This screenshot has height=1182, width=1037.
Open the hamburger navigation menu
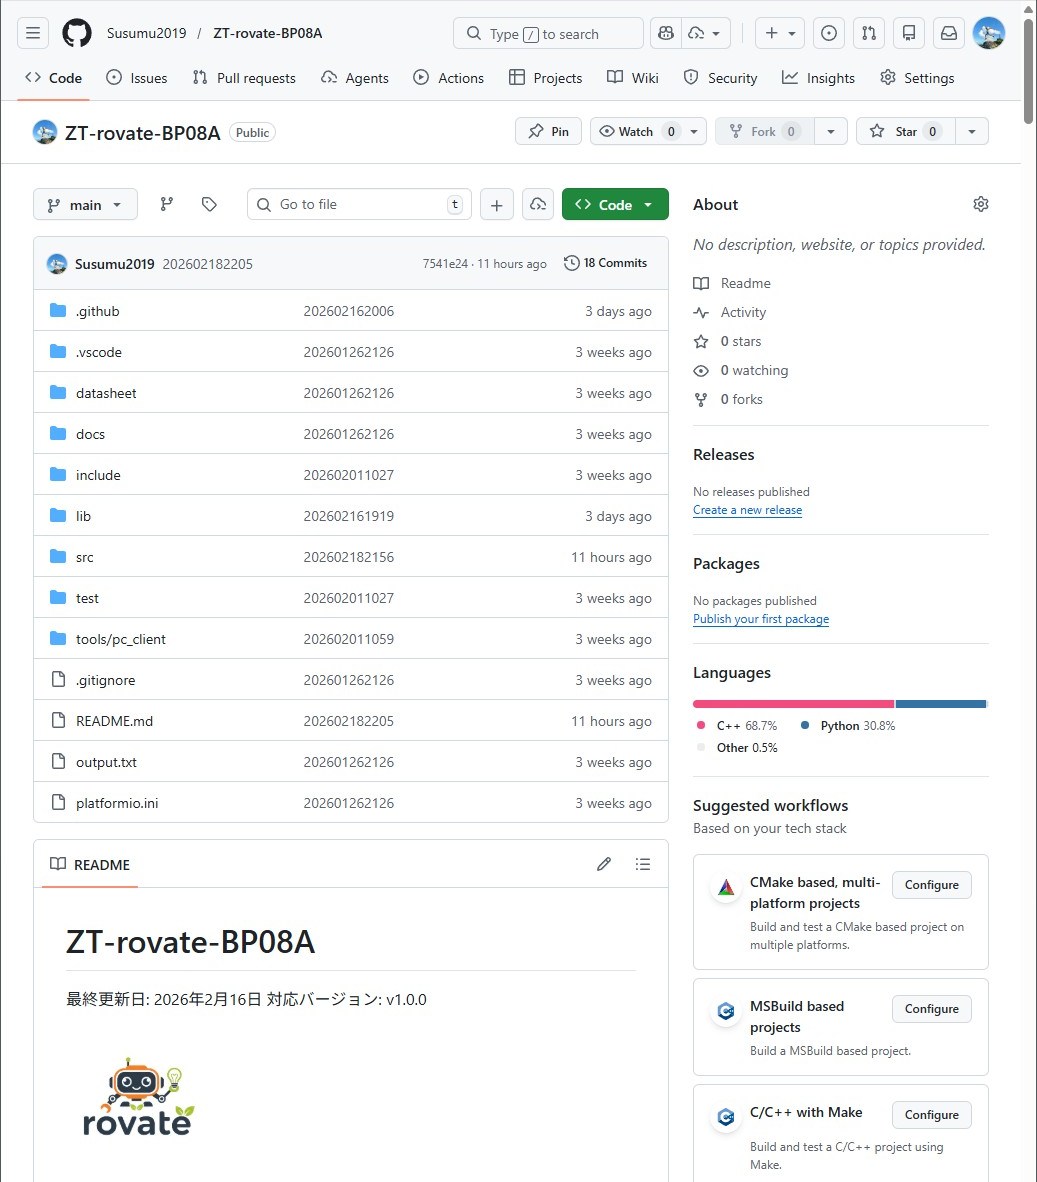(x=33, y=33)
